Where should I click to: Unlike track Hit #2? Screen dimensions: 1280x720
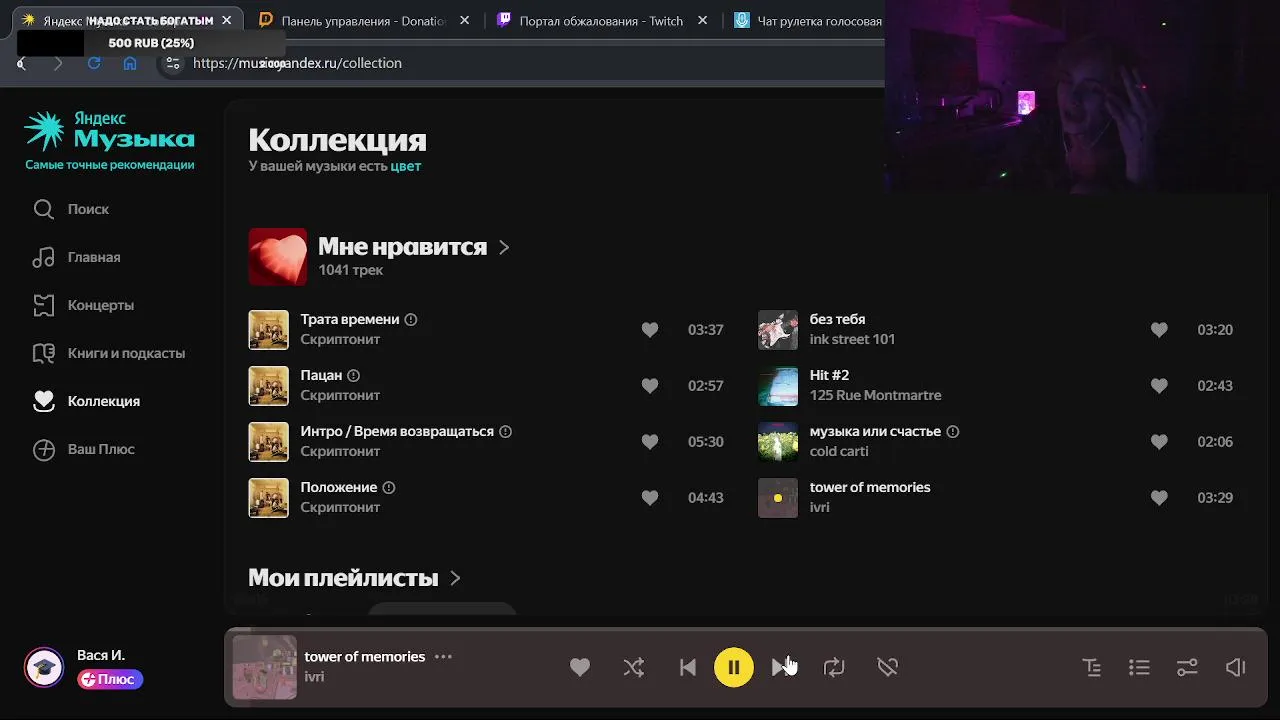tap(1159, 385)
